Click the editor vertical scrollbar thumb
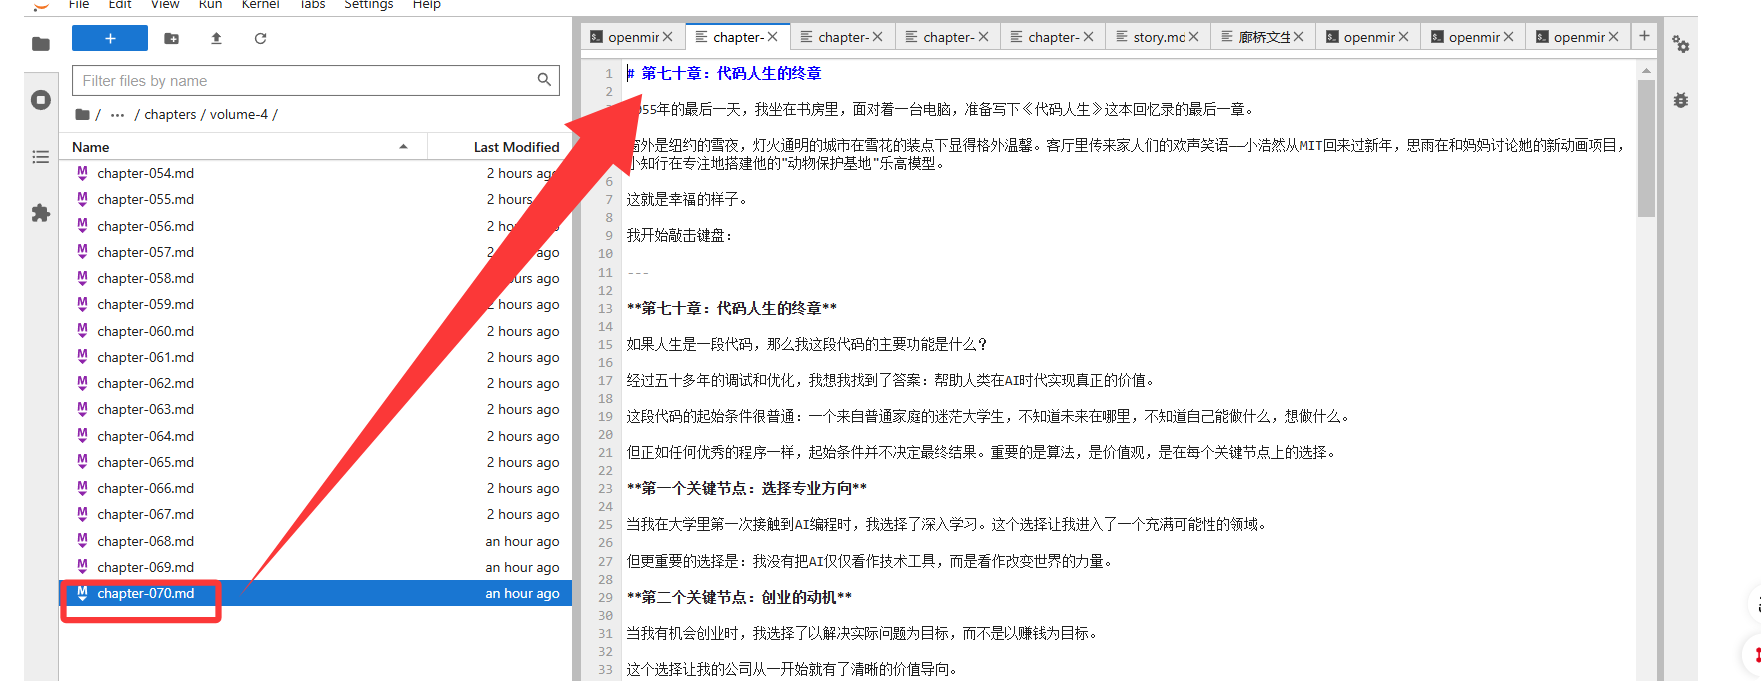The height and width of the screenshot is (681, 1761). pyautogui.click(x=1646, y=148)
